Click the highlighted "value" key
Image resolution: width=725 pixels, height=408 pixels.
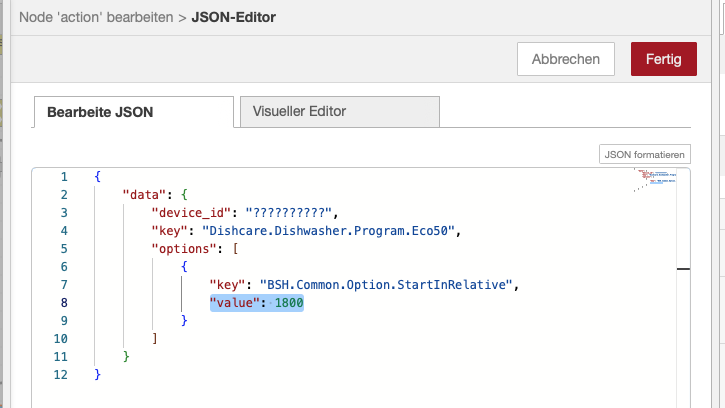point(235,303)
